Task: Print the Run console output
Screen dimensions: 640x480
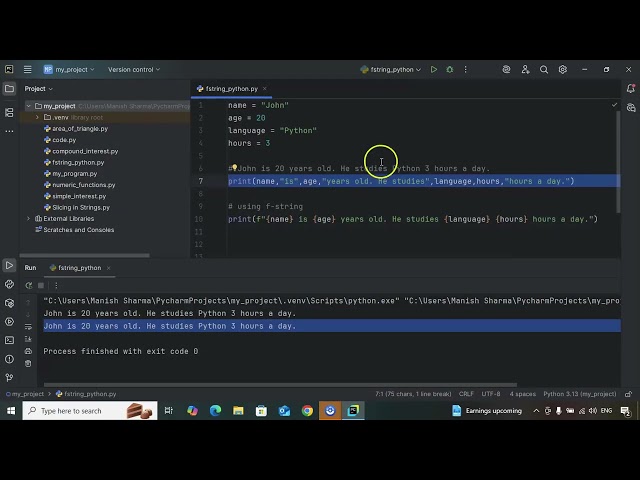Action: point(28,351)
